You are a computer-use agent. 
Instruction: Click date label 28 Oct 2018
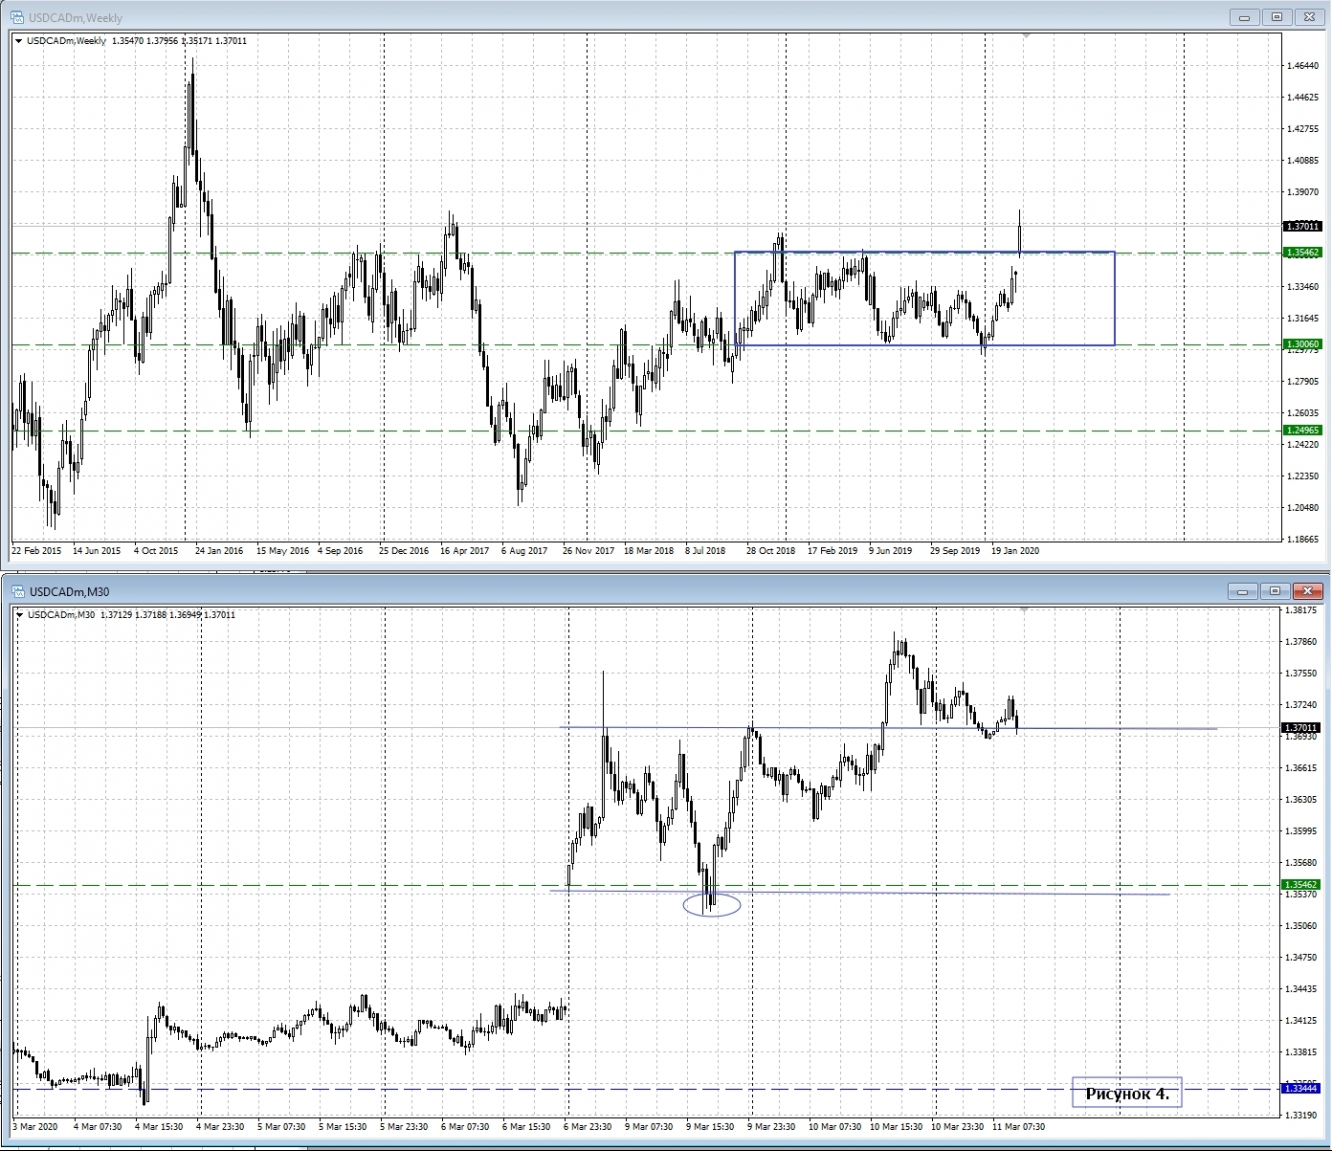click(771, 551)
